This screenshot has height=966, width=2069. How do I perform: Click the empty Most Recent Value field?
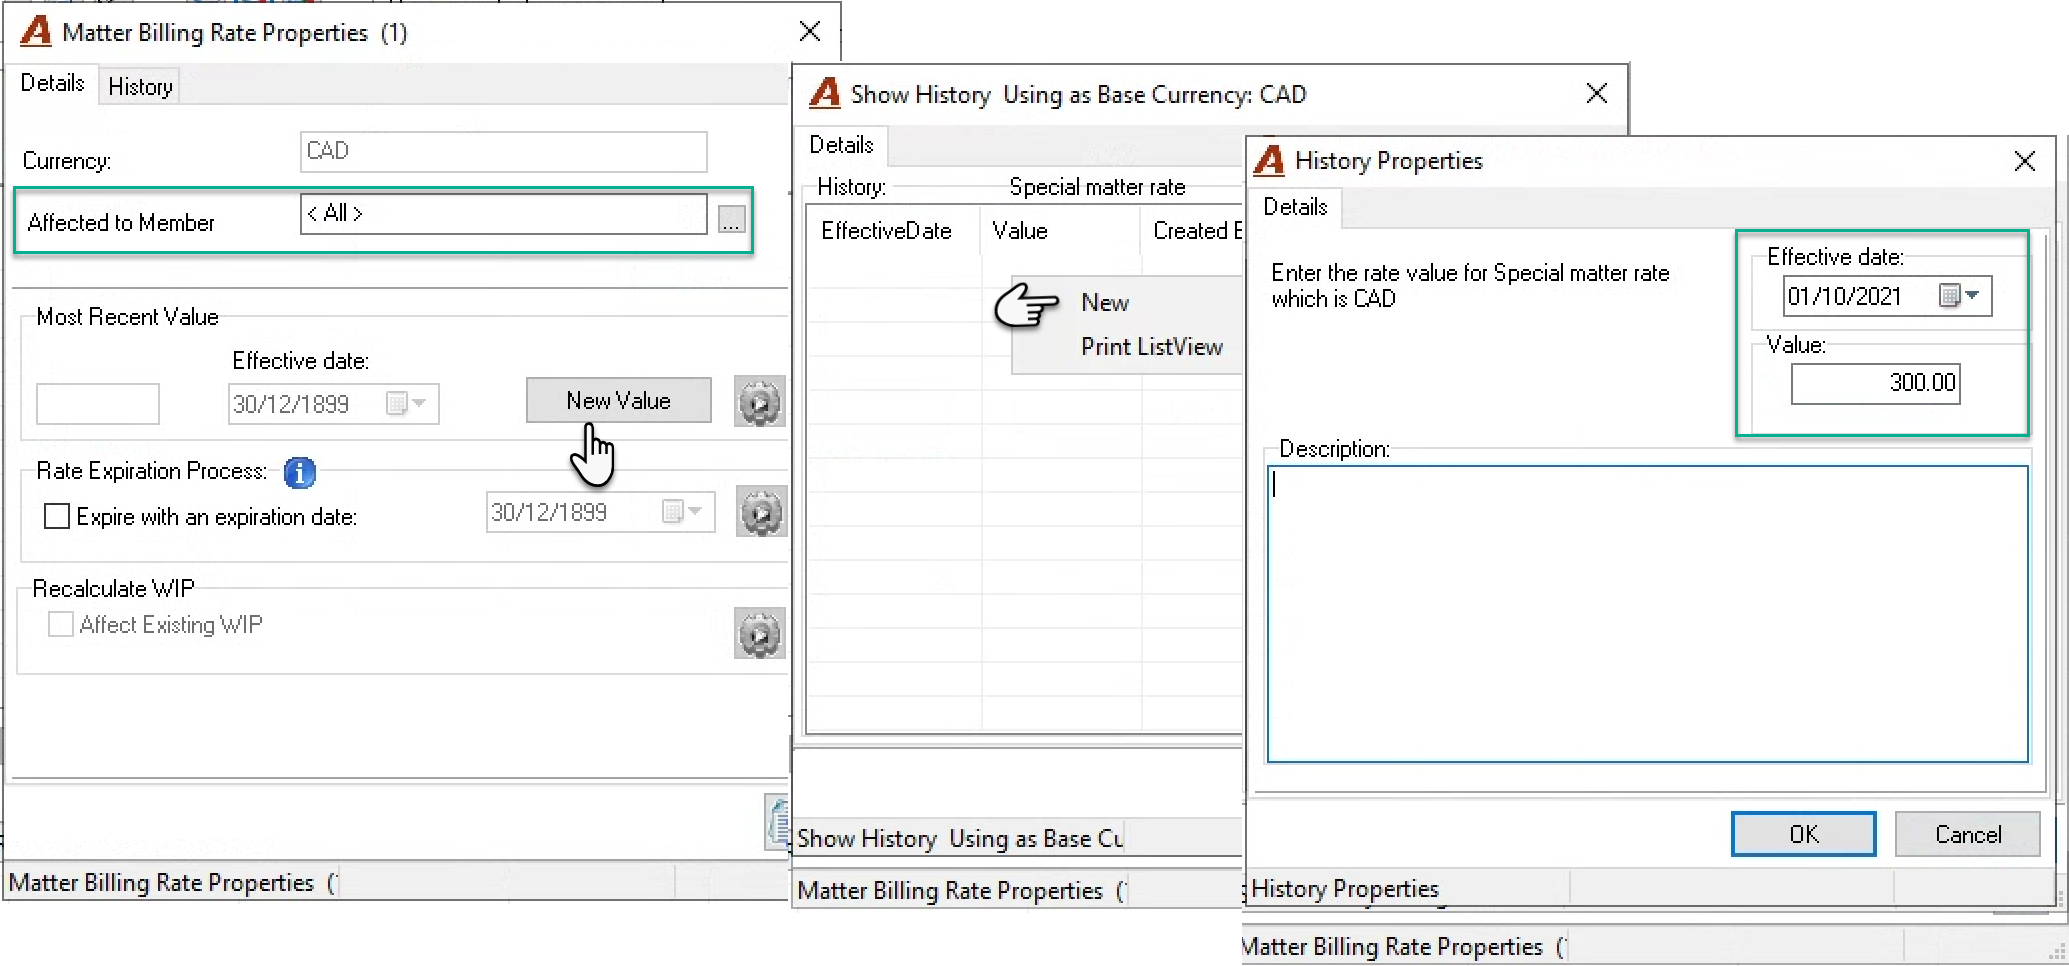(98, 404)
